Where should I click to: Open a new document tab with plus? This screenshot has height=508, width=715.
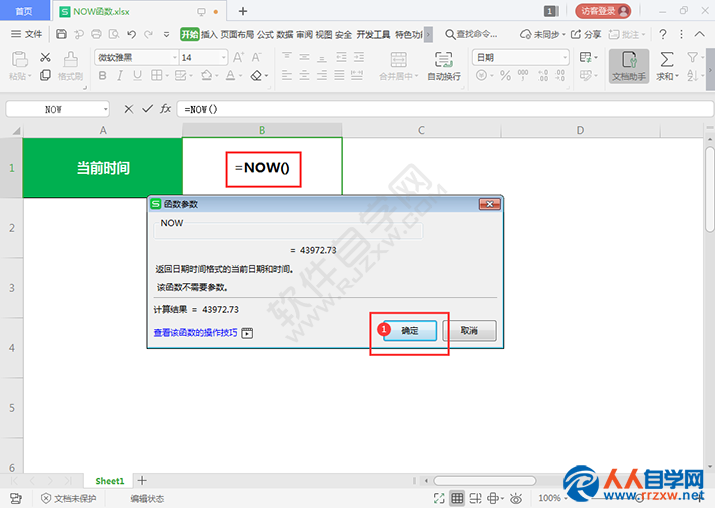tap(243, 11)
